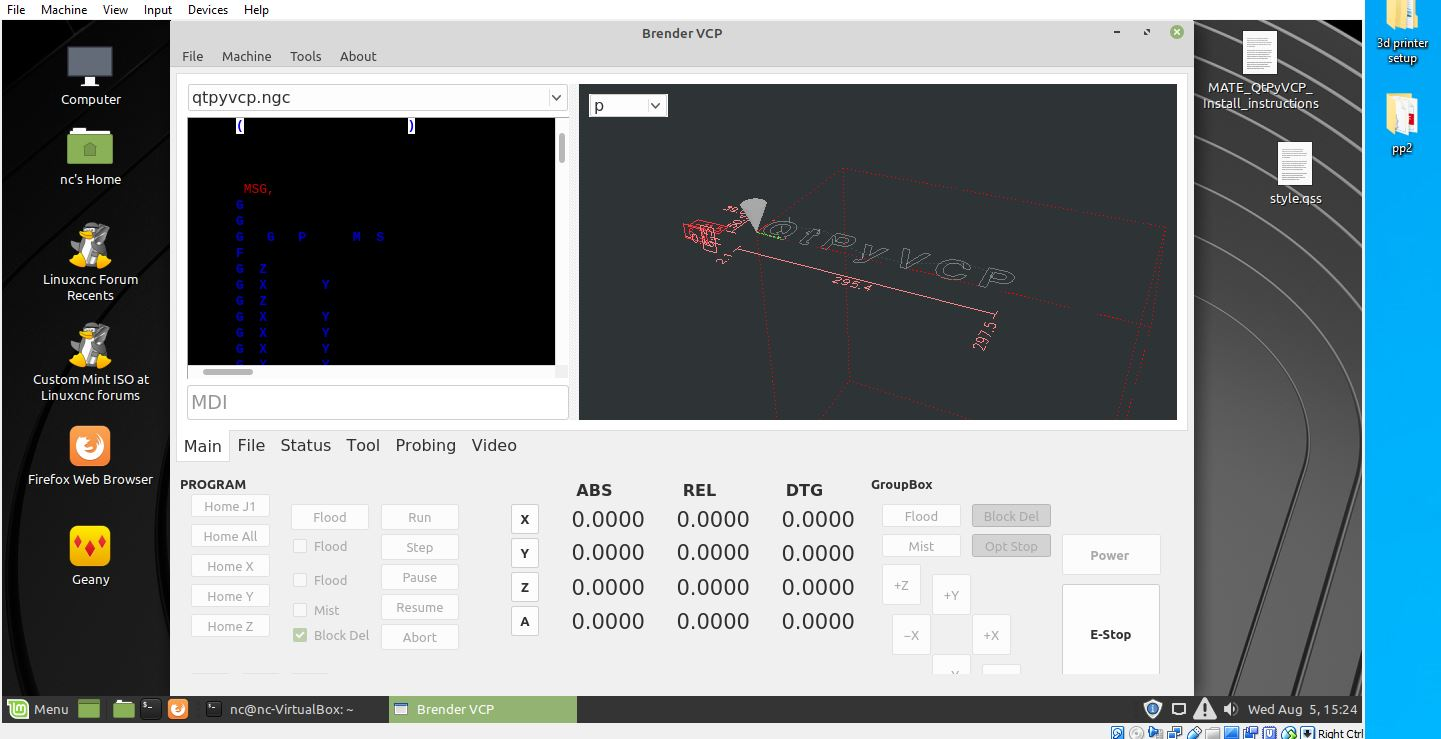Click the 3D toolpath backplot view
The width and height of the screenshot is (1441, 739).
[x=878, y=252]
